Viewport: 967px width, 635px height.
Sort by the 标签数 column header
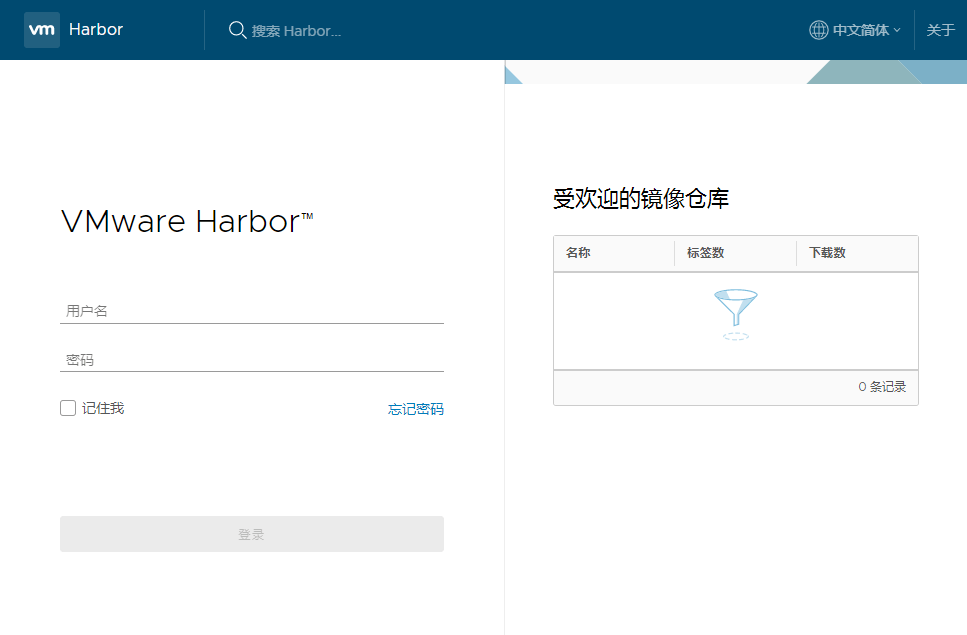click(706, 253)
